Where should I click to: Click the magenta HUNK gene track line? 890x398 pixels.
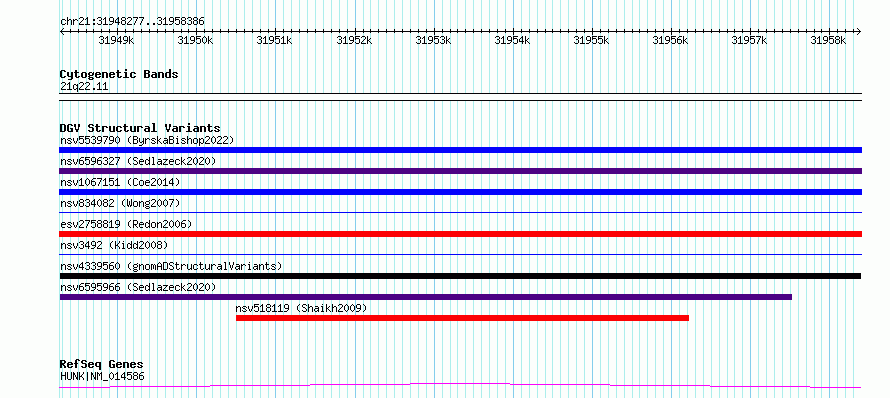pos(460,386)
